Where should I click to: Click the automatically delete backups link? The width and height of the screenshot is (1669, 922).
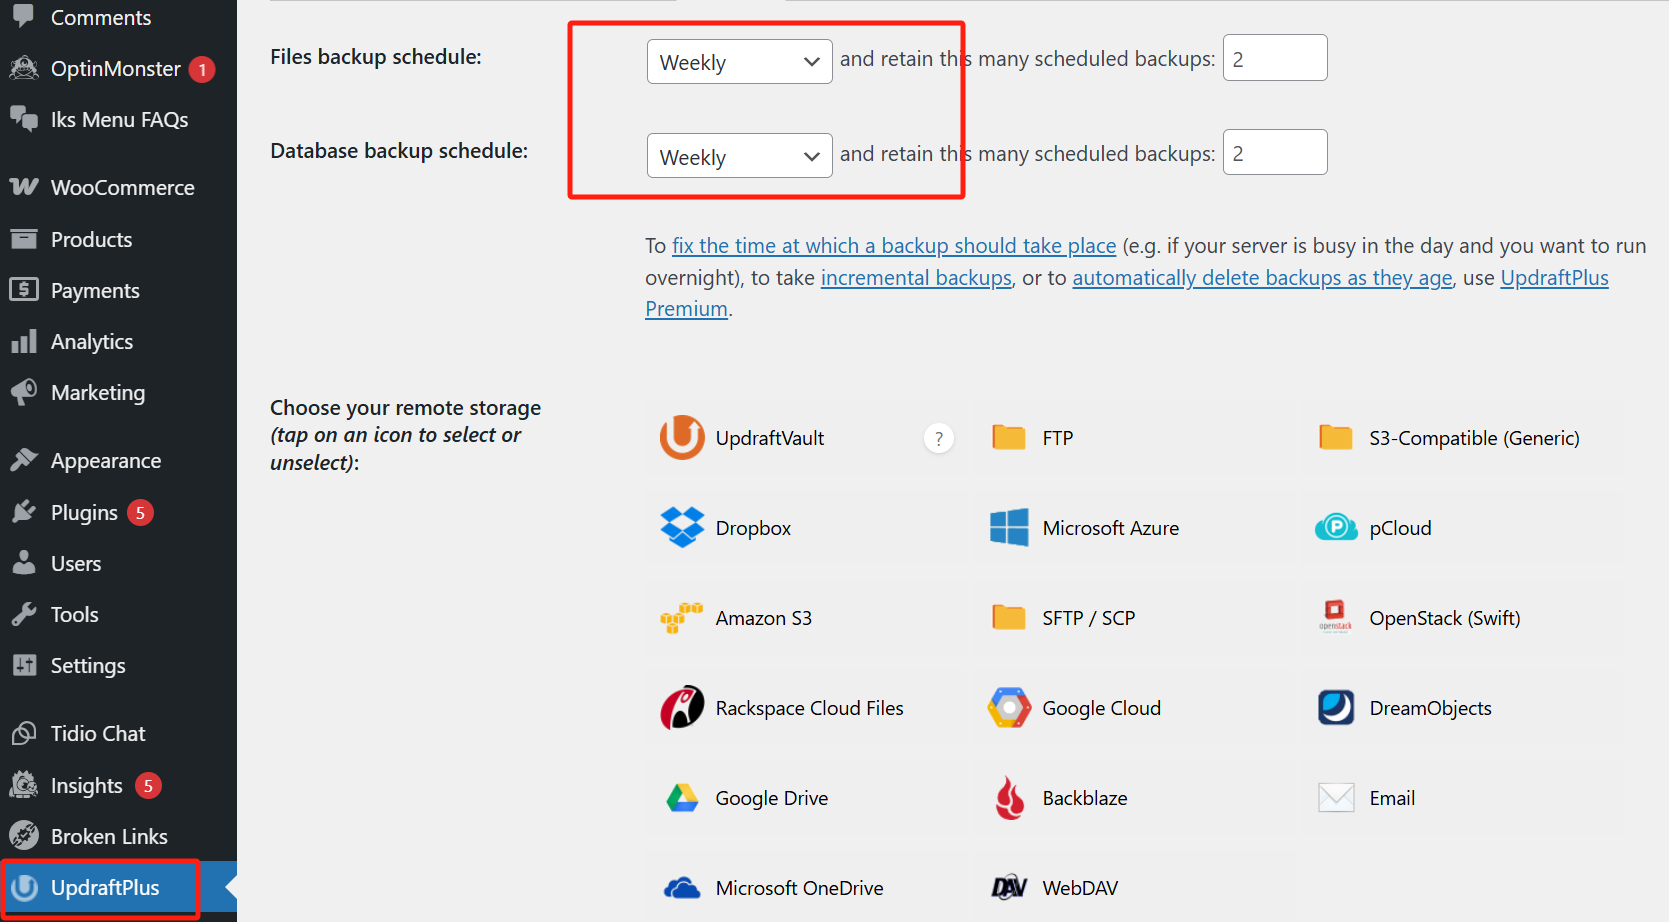1261,278
